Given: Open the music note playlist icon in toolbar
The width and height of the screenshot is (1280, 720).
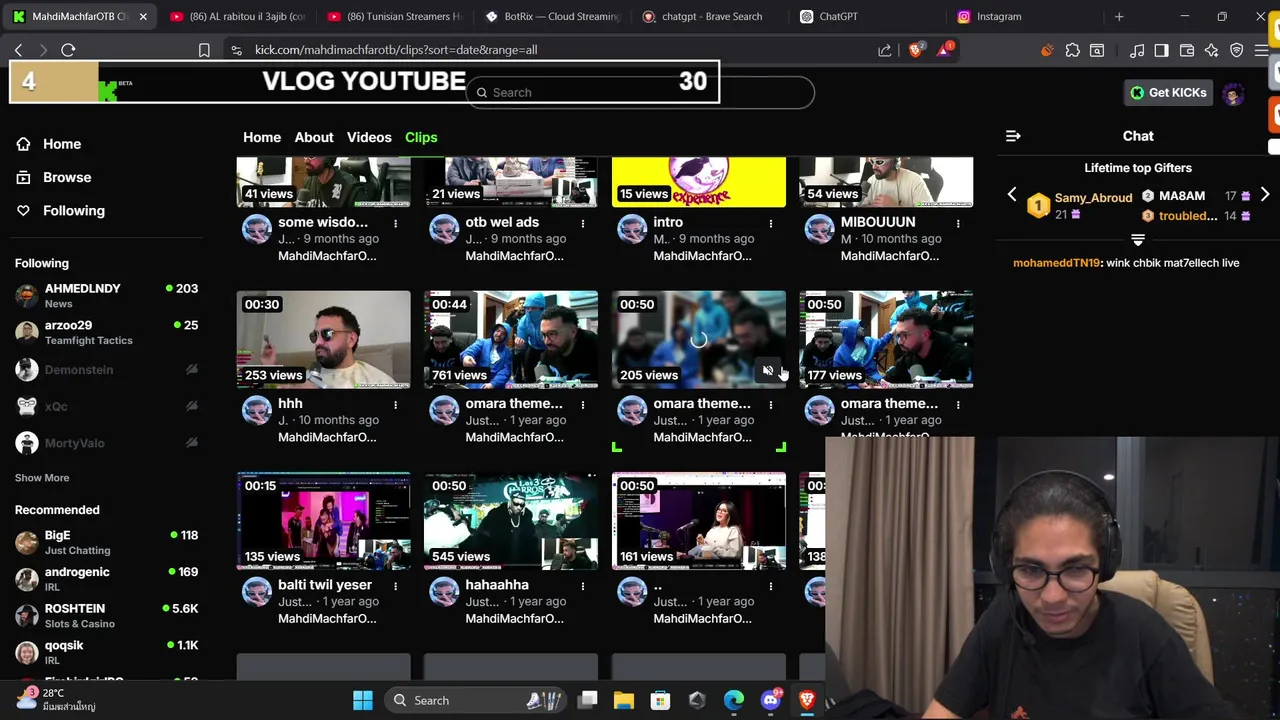Looking at the screenshot, I should [1137, 50].
